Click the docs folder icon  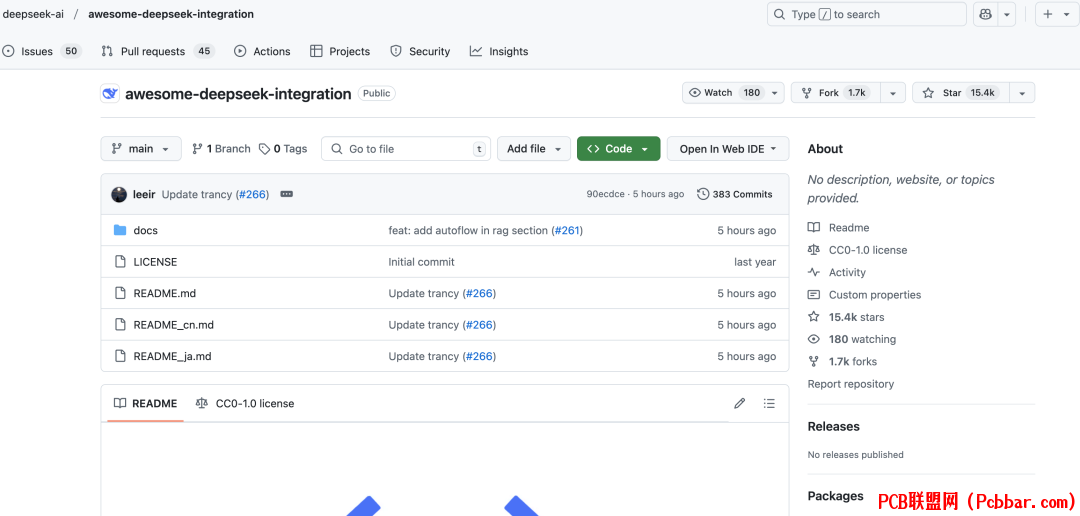coord(121,230)
